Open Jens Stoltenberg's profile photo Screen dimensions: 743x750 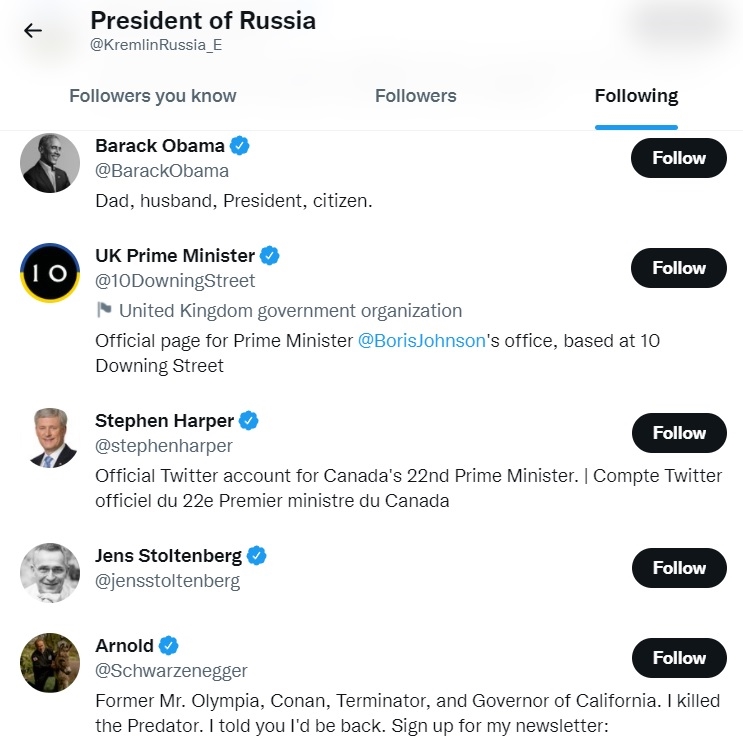point(50,573)
